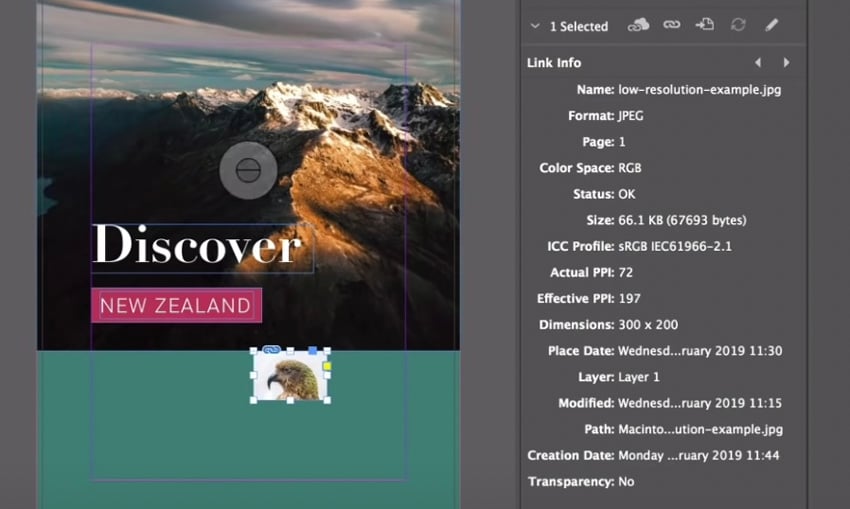This screenshot has height=509, width=850.
Task: Click the Size value 66.1 KB
Action: pyautogui.click(x=682, y=220)
